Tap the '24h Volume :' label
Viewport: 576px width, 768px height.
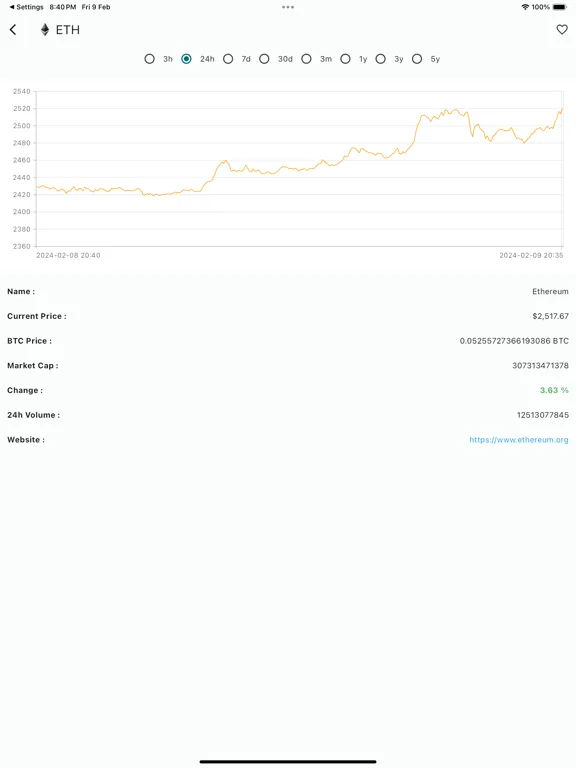point(33,415)
